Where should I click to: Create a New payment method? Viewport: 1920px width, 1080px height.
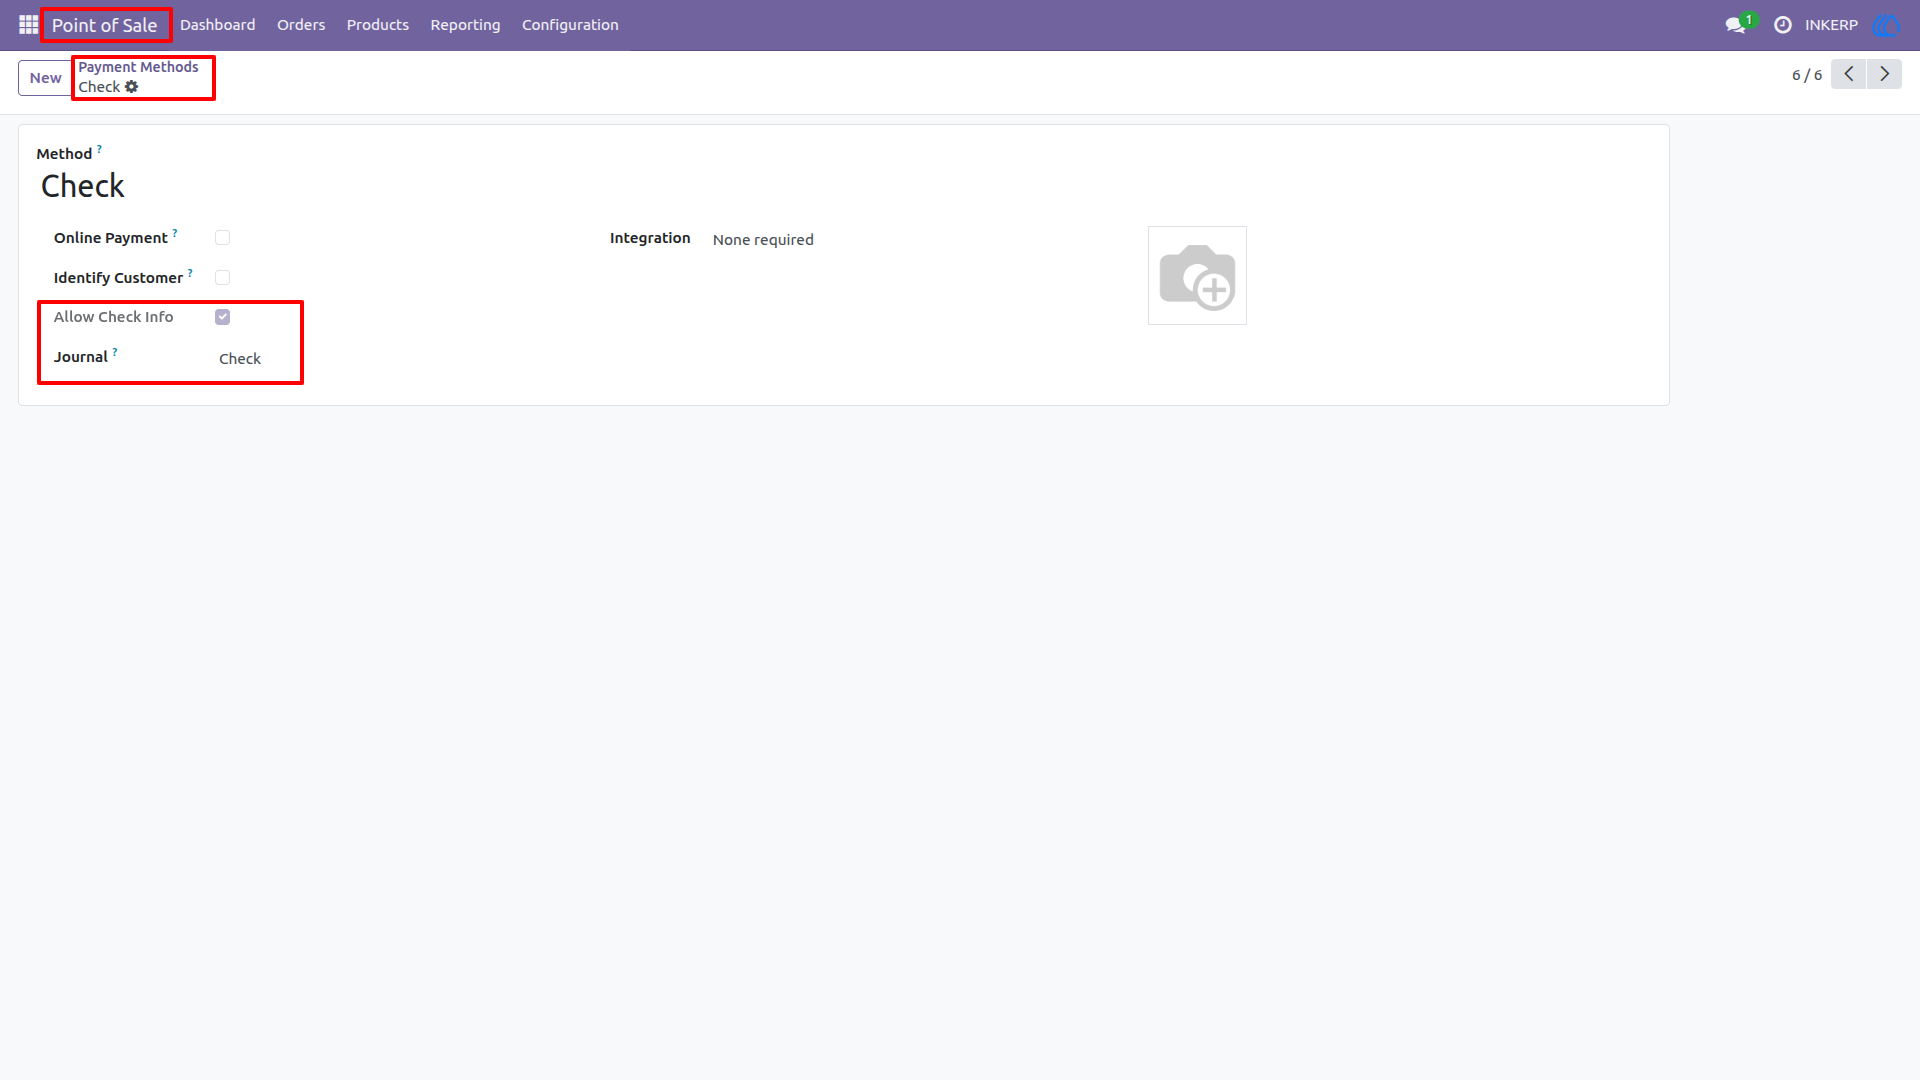pyautogui.click(x=45, y=78)
